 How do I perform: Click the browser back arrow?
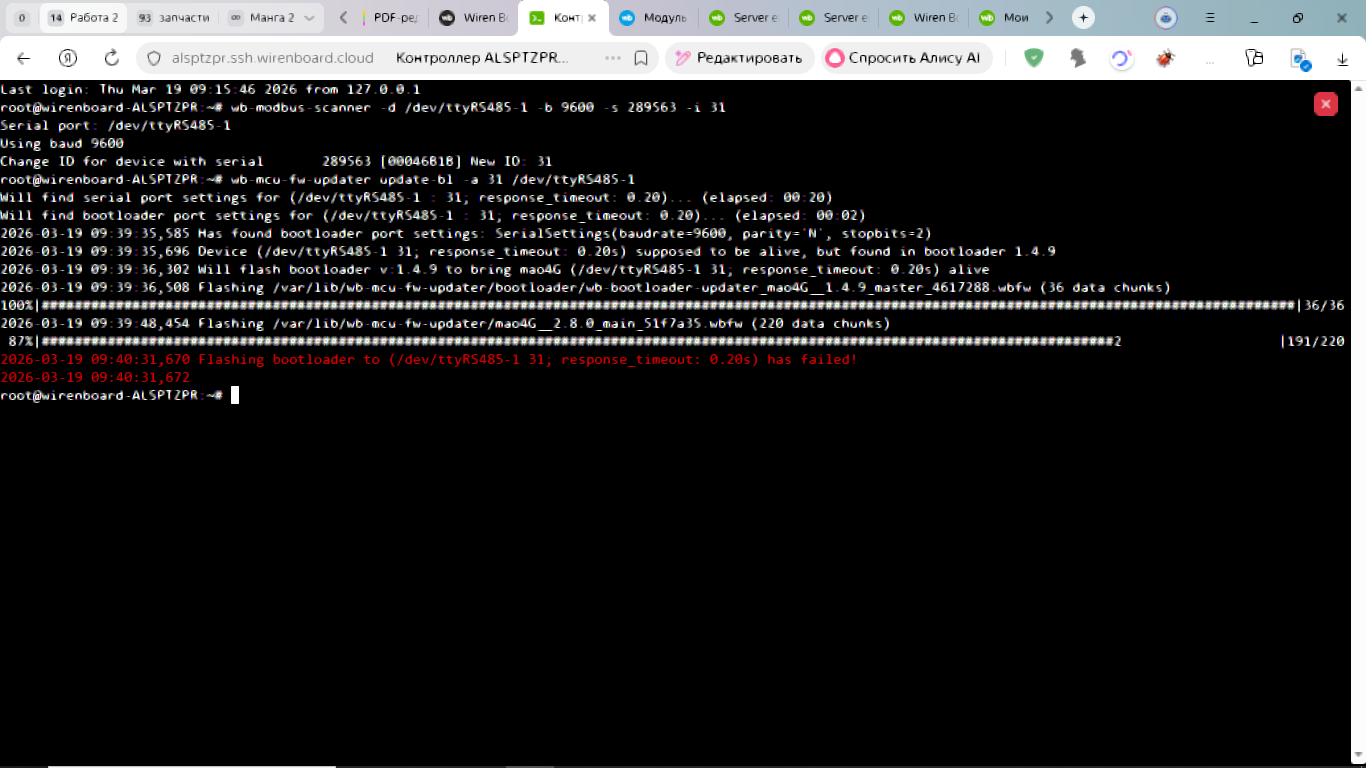coord(24,58)
